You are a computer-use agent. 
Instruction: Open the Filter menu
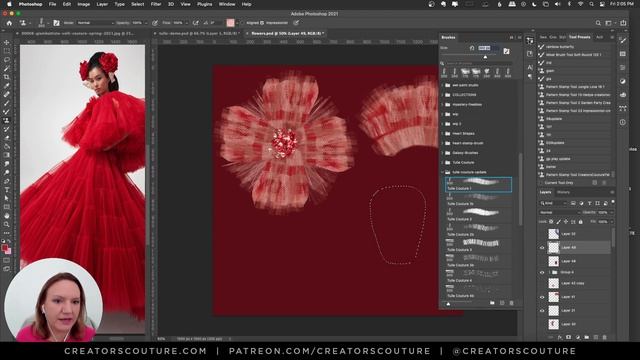(x=156, y=4)
